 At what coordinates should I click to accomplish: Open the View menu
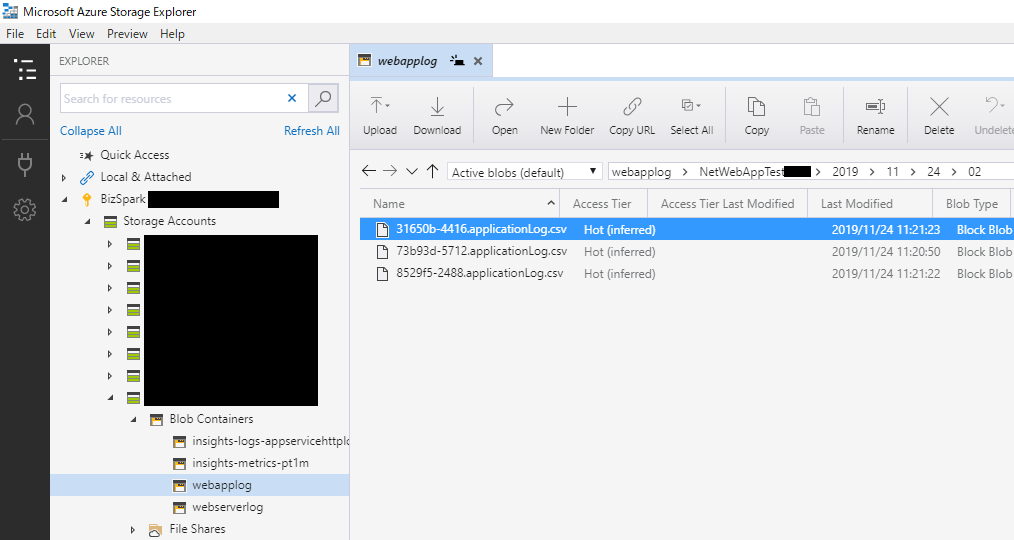(x=81, y=34)
